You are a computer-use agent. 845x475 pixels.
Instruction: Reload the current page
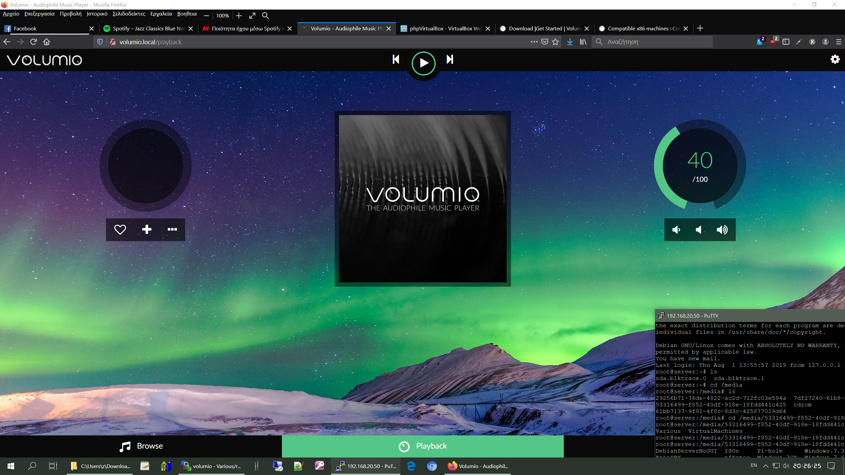click(33, 42)
